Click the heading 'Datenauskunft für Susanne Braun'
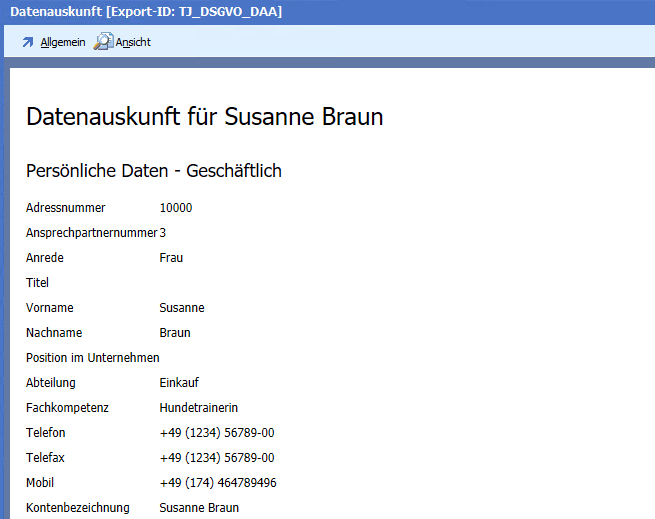The image size is (655, 519). click(204, 117)
